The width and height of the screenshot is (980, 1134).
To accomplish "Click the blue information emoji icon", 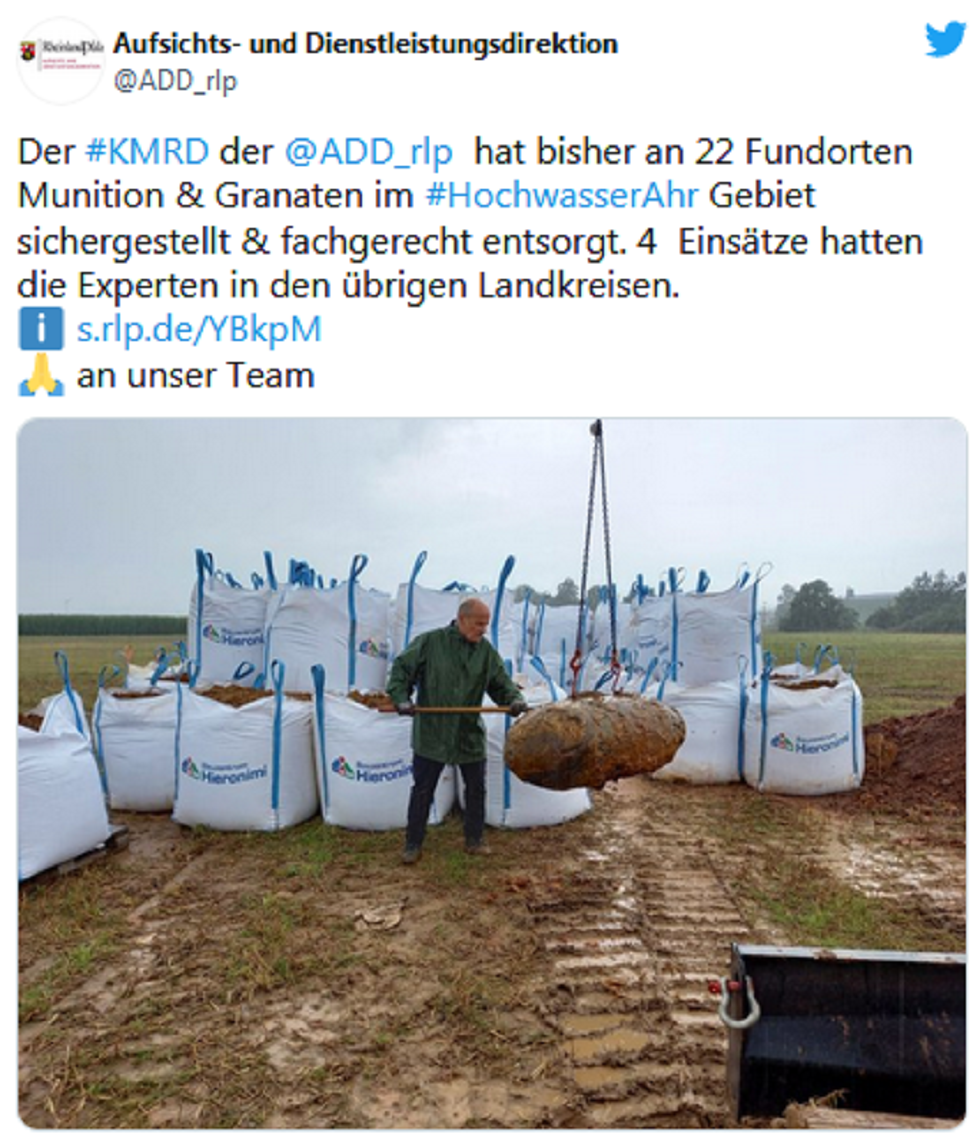I will click(x=41, y=328).
